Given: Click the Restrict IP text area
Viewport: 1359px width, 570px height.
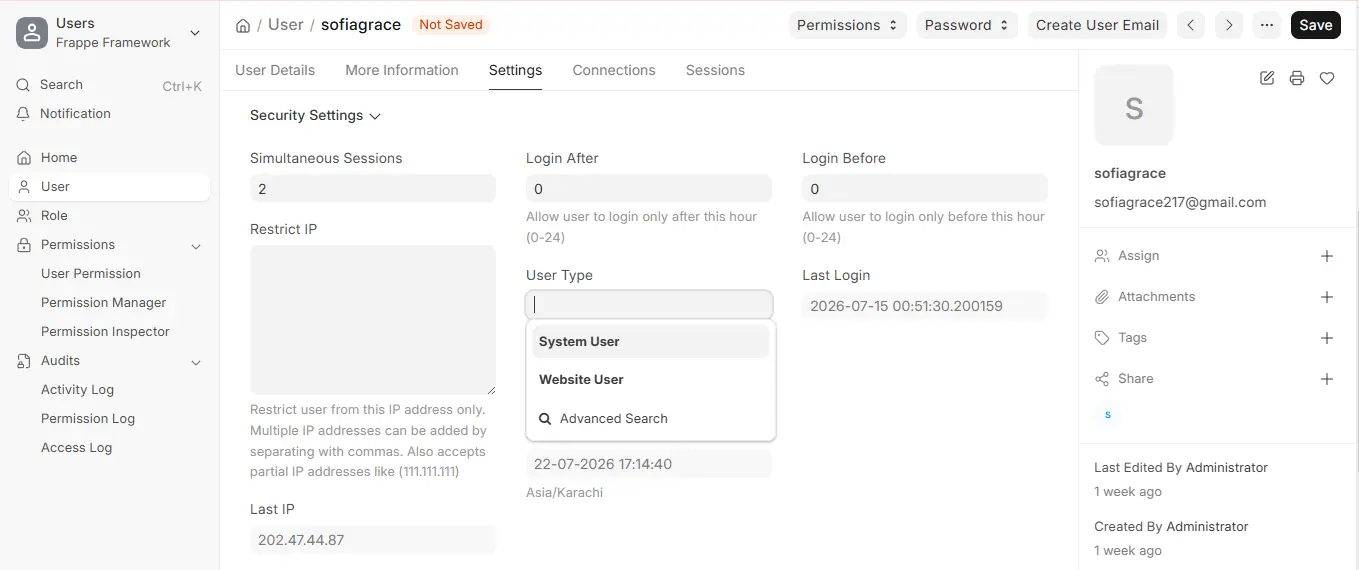Looking at the screenshot, I should (373, 320).
